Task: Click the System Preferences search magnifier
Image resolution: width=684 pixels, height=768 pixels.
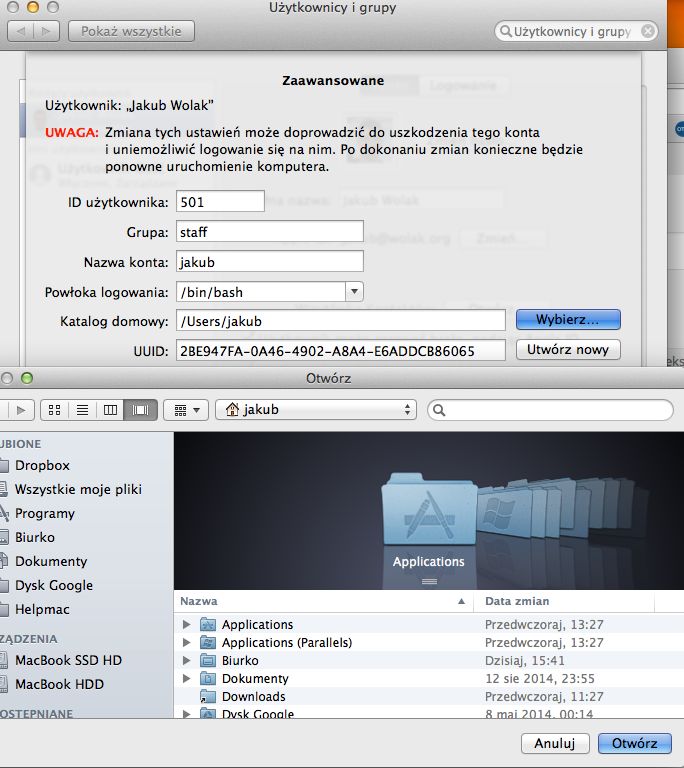Action: tap(505, 31)
